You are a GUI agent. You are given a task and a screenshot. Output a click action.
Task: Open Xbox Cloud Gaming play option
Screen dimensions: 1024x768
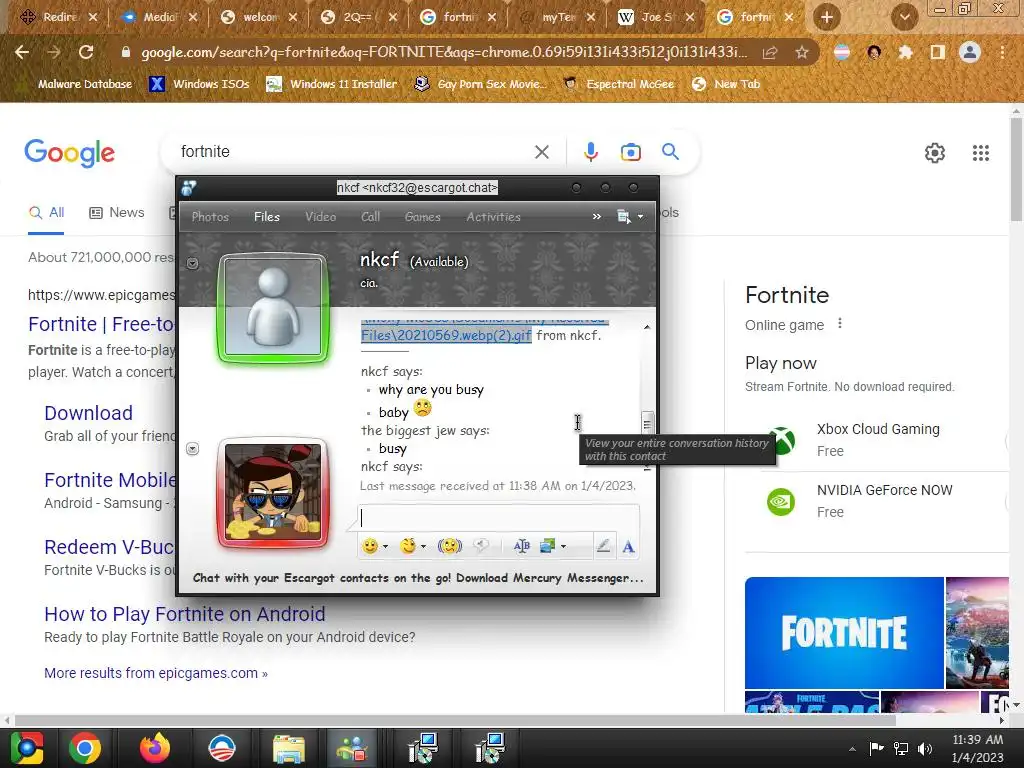click(878, 440)
